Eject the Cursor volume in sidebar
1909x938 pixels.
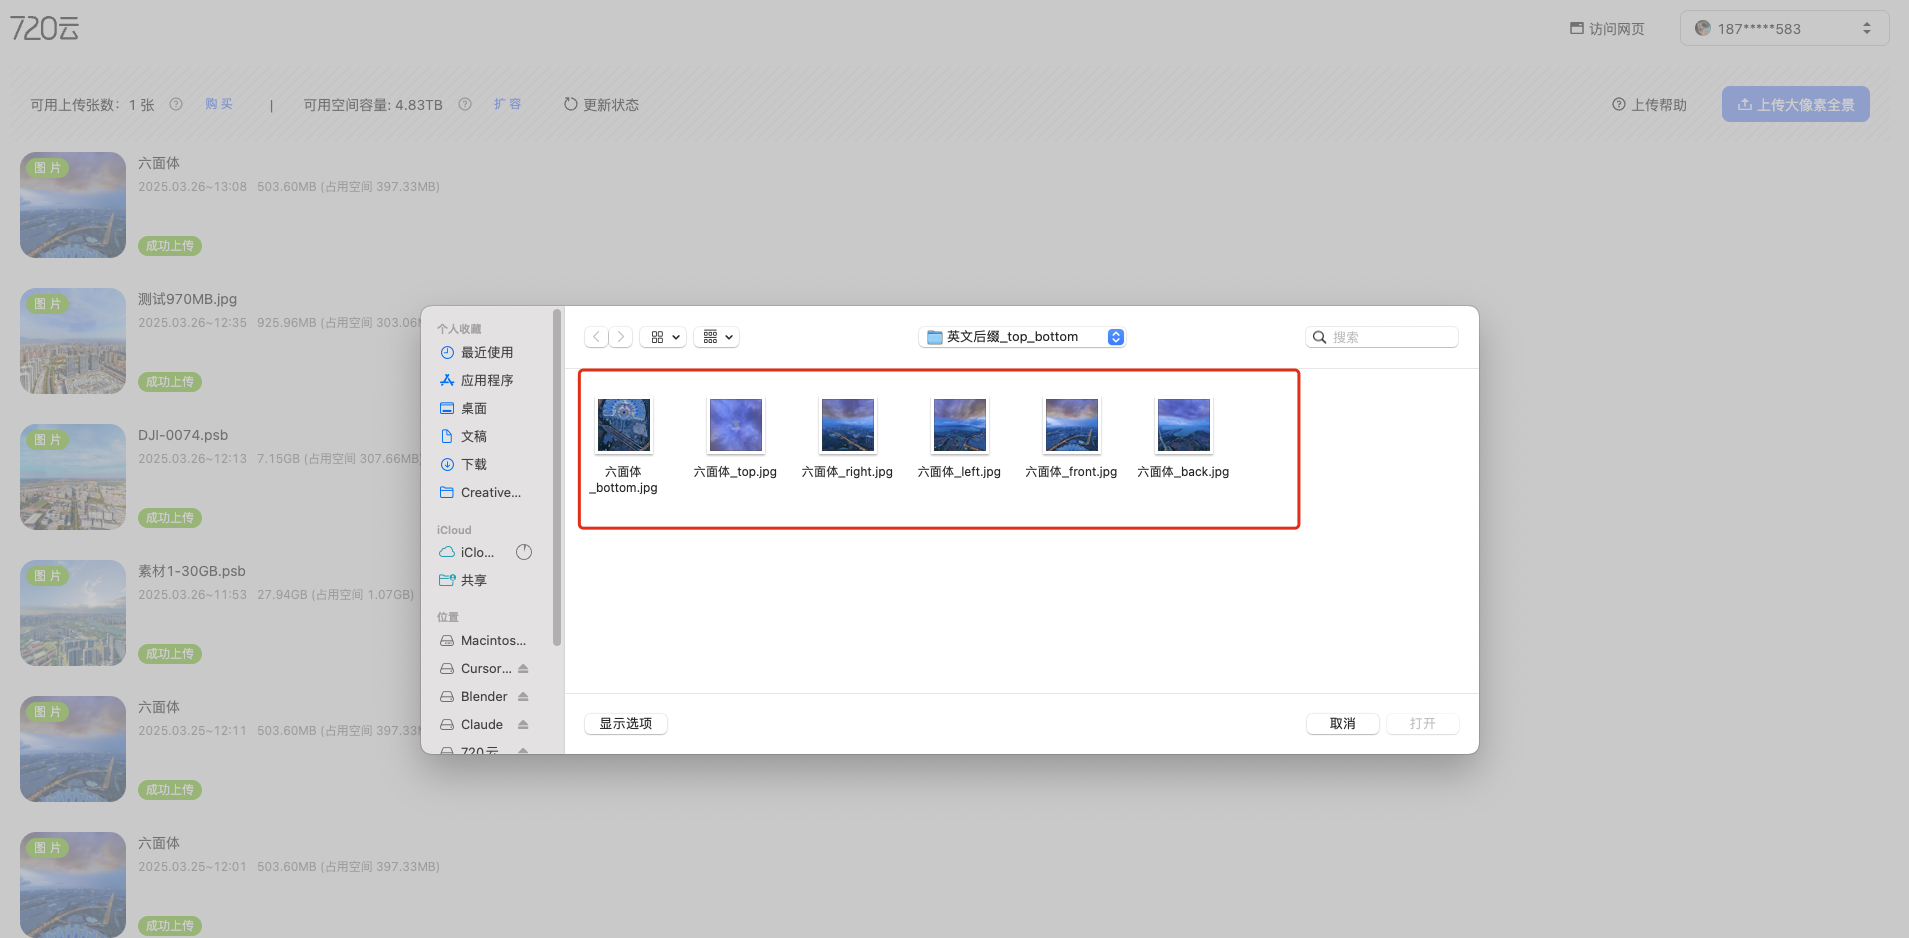(x=523, y=669)
